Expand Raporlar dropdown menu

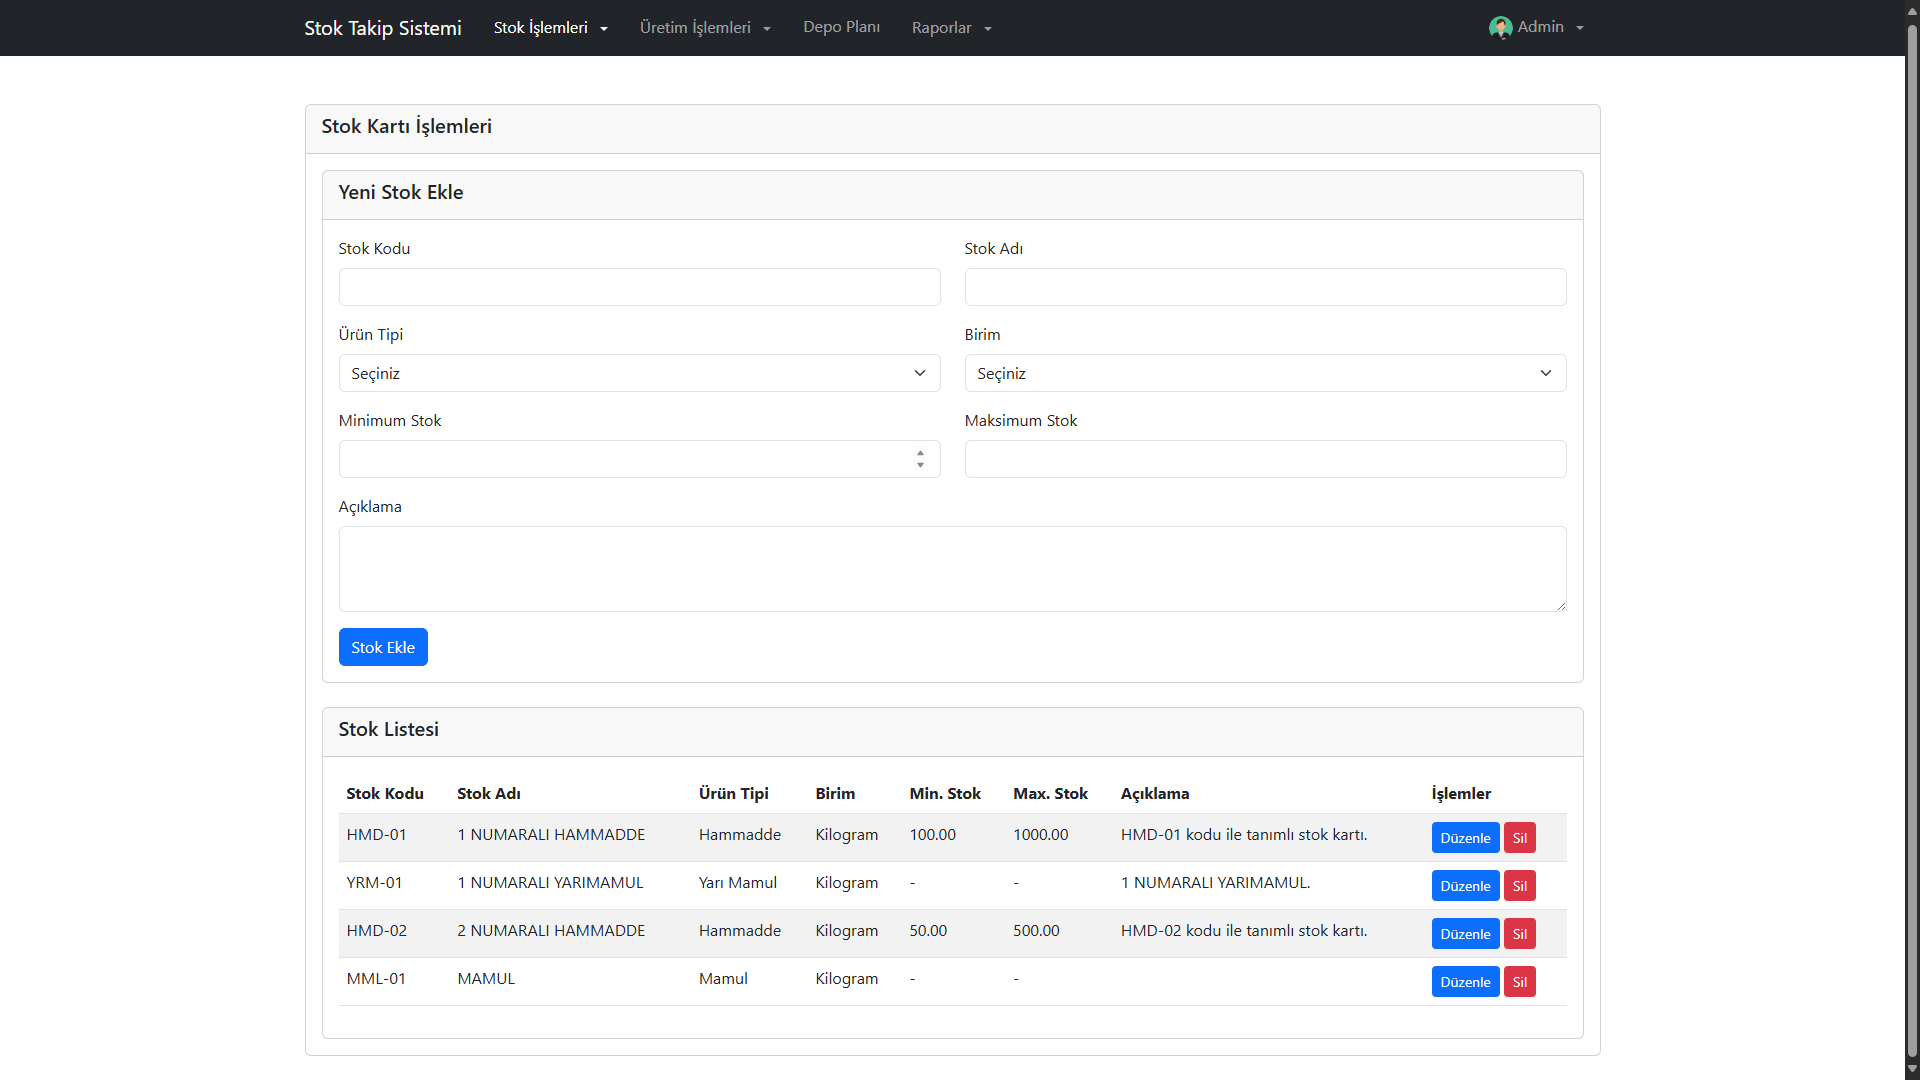952,28
